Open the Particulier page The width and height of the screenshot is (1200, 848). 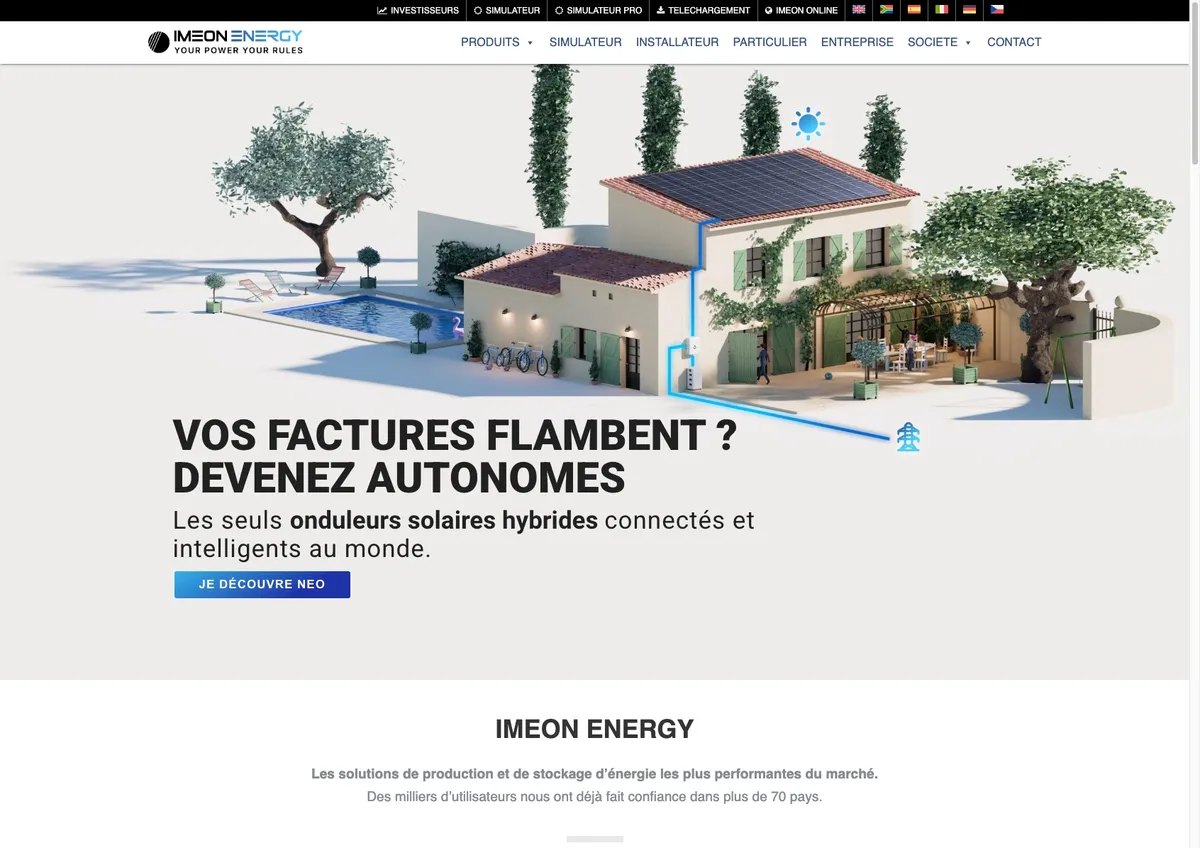click(770, 42)
